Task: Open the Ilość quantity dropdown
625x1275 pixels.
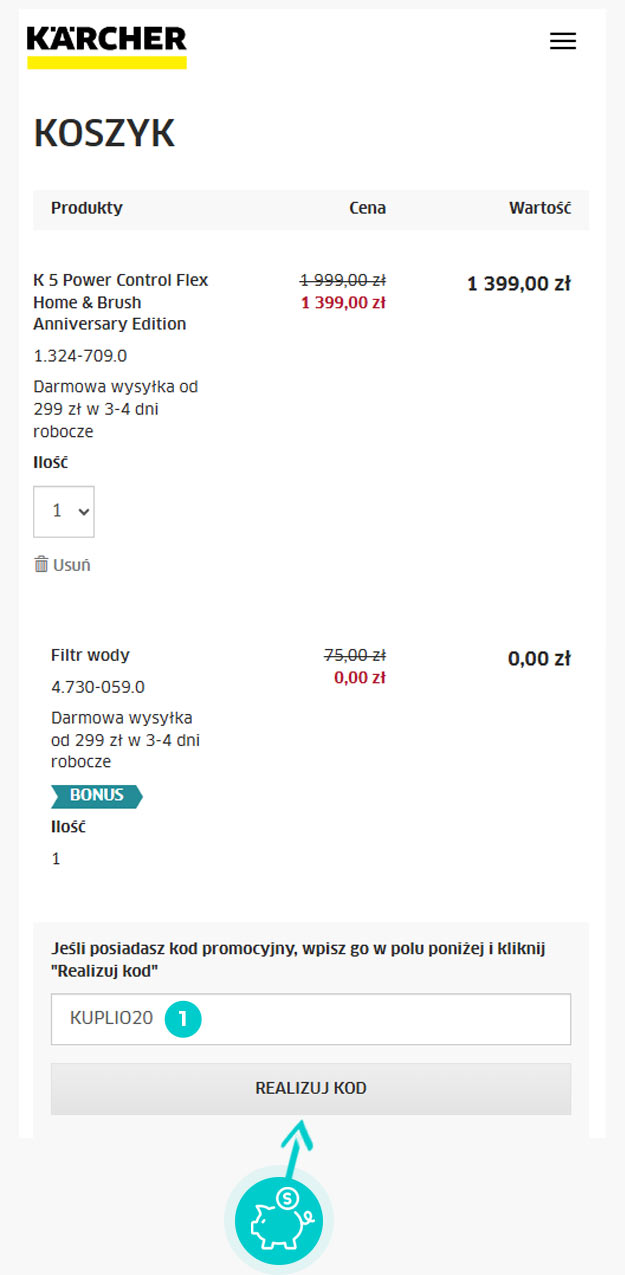Action: tap(64, 511)
